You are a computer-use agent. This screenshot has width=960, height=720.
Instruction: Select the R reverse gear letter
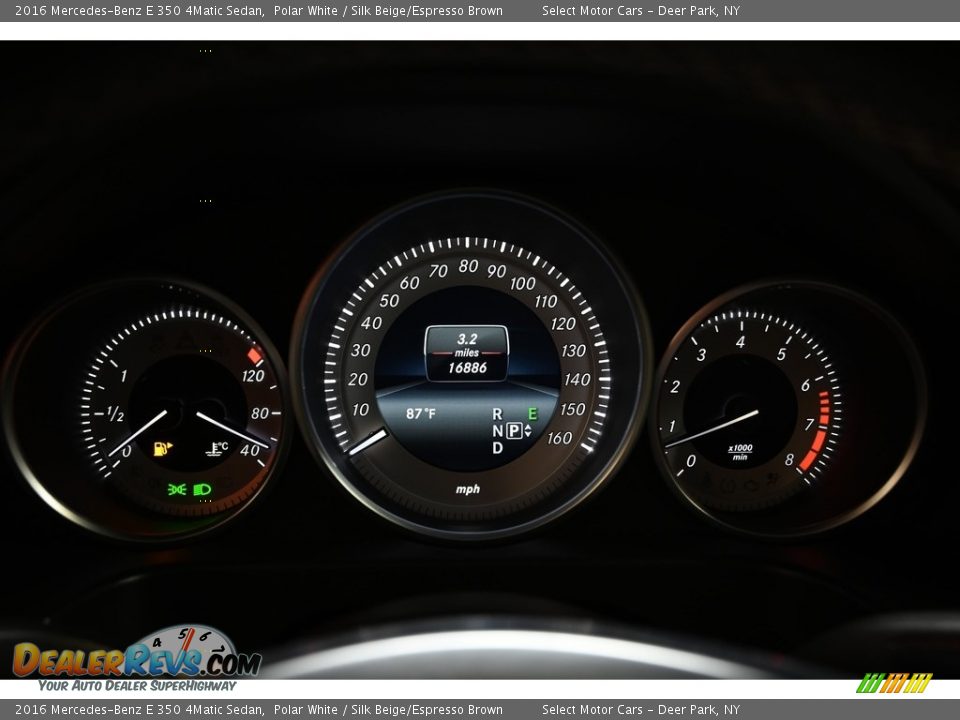point(497,414)
